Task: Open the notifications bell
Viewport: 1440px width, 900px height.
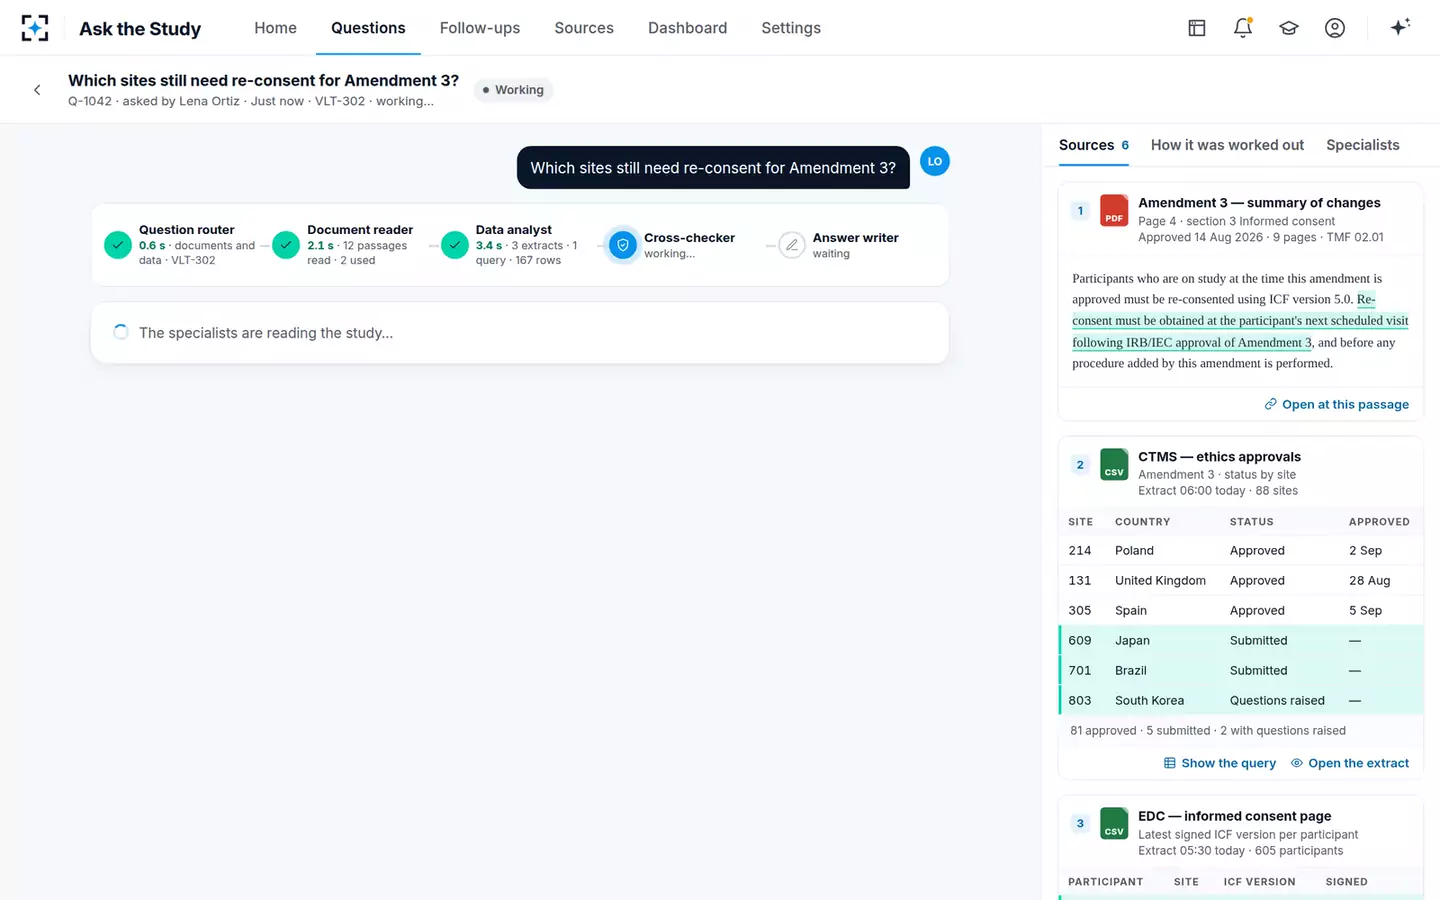Action: (x=1243, y=28)
